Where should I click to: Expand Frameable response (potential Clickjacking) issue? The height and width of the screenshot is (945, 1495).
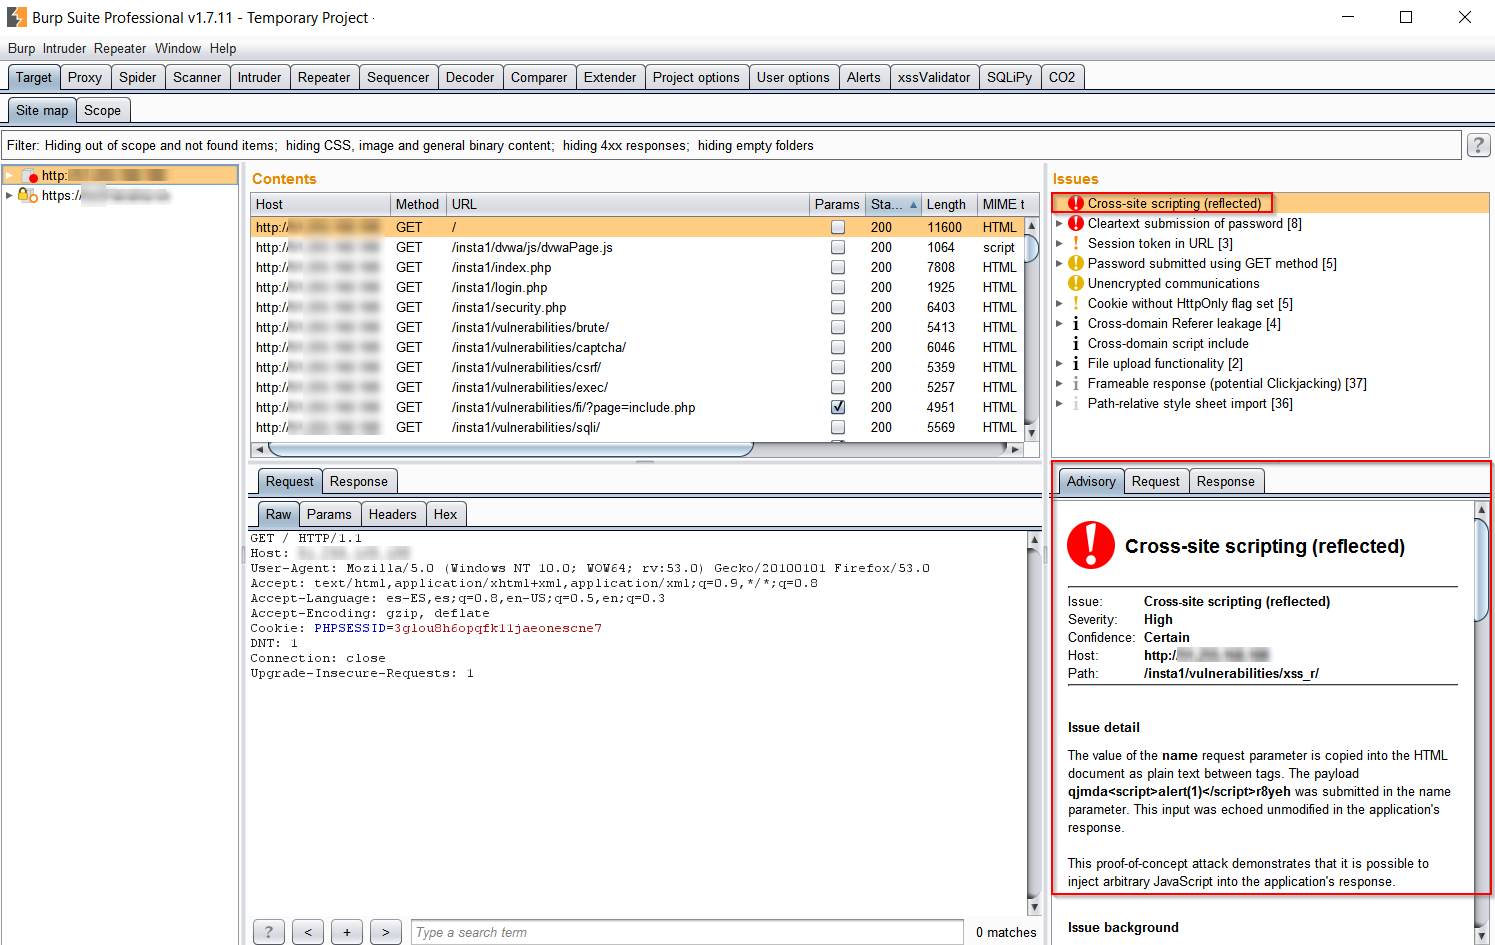tap(1060, 383)
